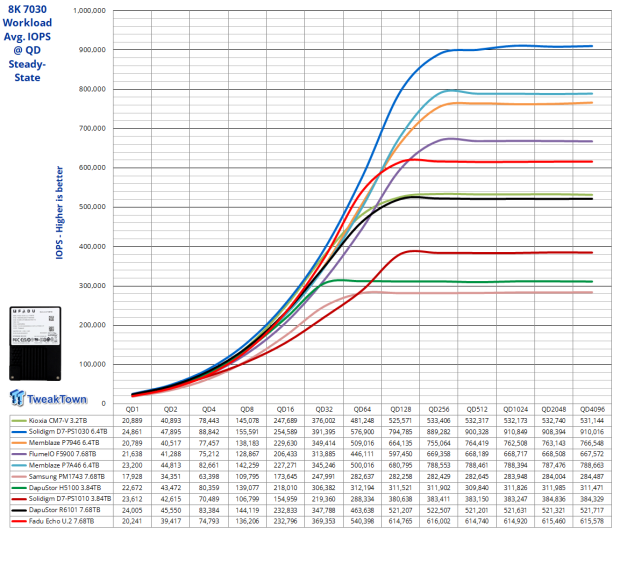Click the Kioxia CM7-V 3.2TB legend label
The width and height of the screenshot is (620, 568).
point(58,421)
